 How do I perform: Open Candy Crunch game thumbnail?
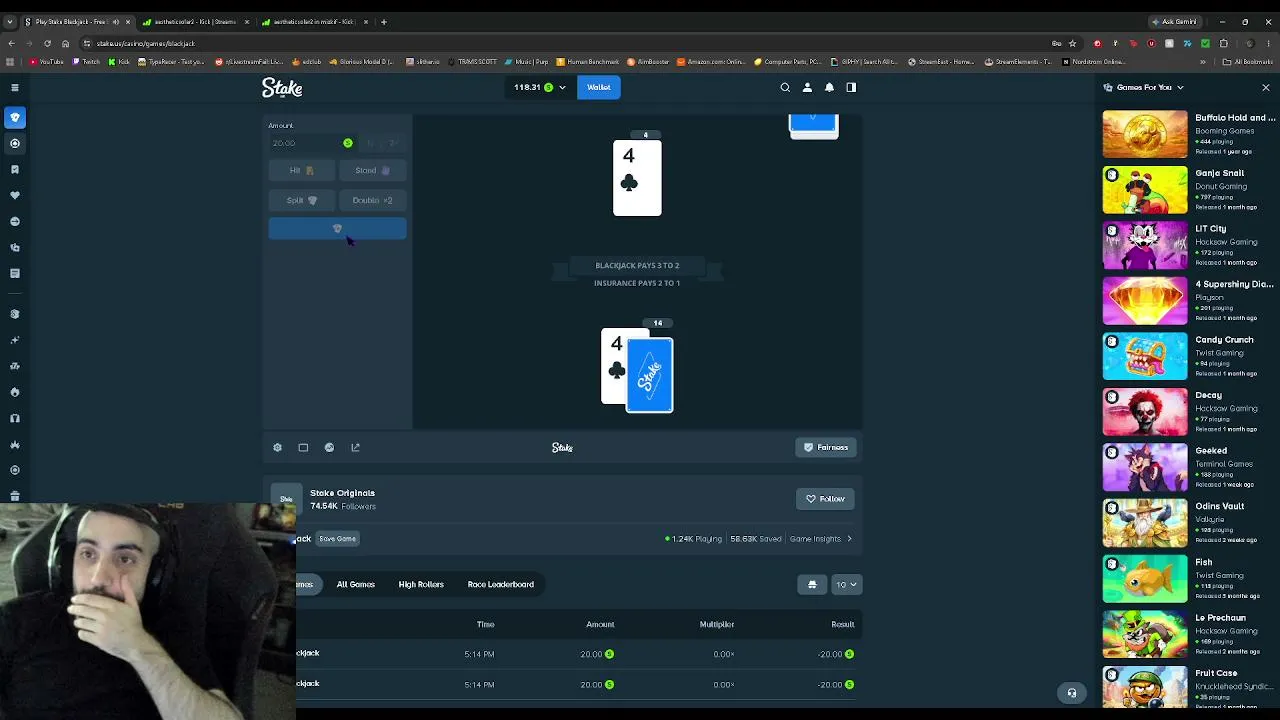pos(1145,357)
